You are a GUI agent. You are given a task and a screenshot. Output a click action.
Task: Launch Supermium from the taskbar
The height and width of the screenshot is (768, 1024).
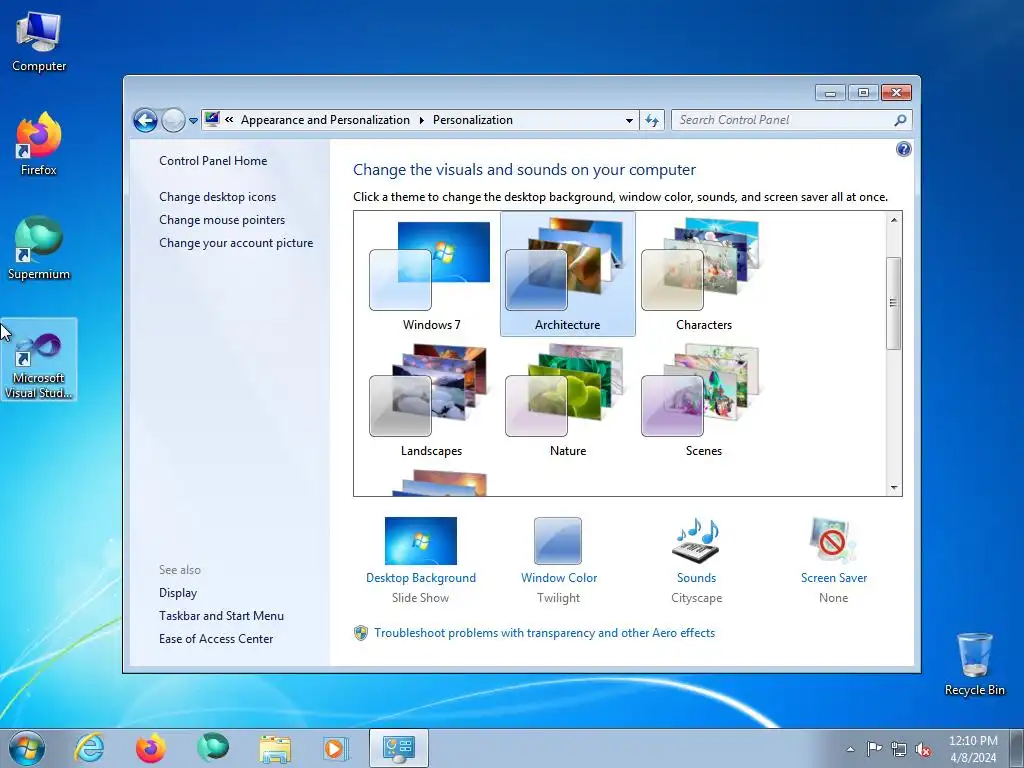pos(213,748)
